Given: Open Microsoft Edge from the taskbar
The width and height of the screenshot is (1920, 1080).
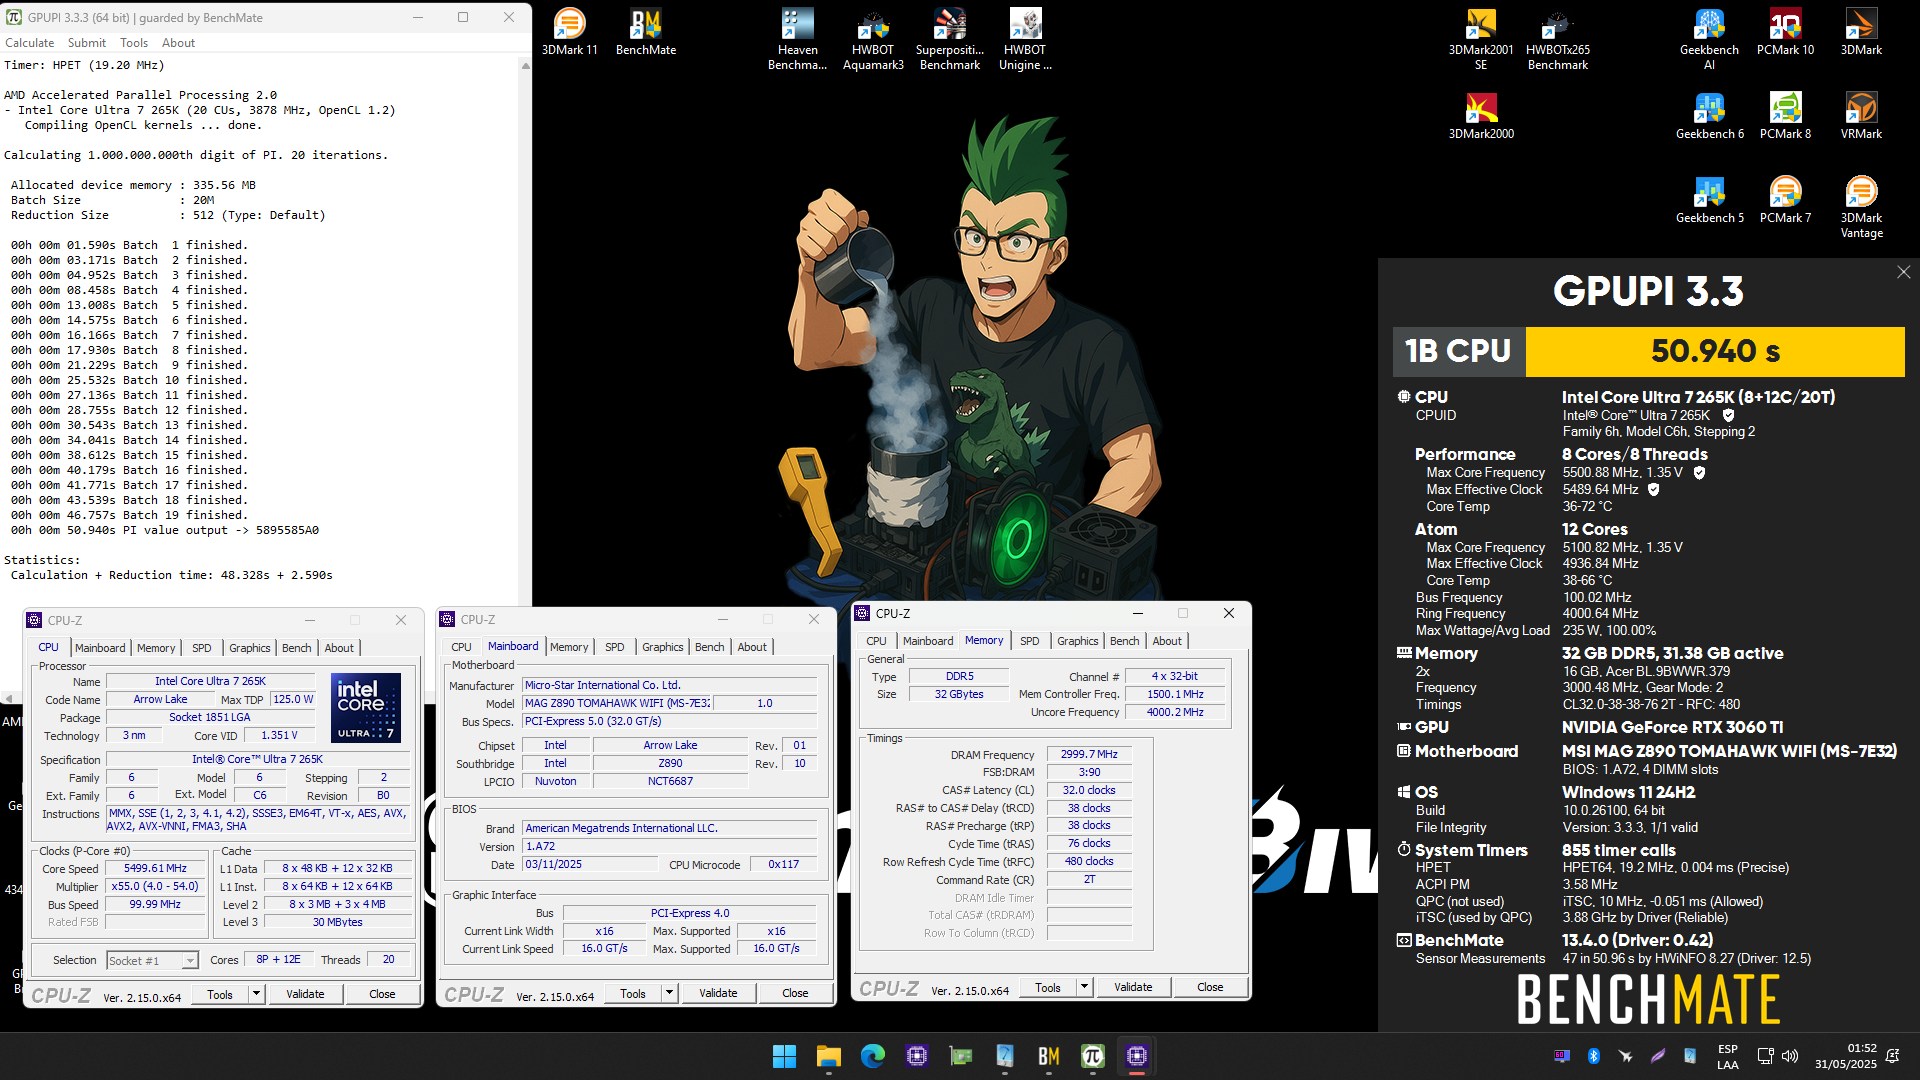Looking at the screenshot, I should pos(872,1056).
